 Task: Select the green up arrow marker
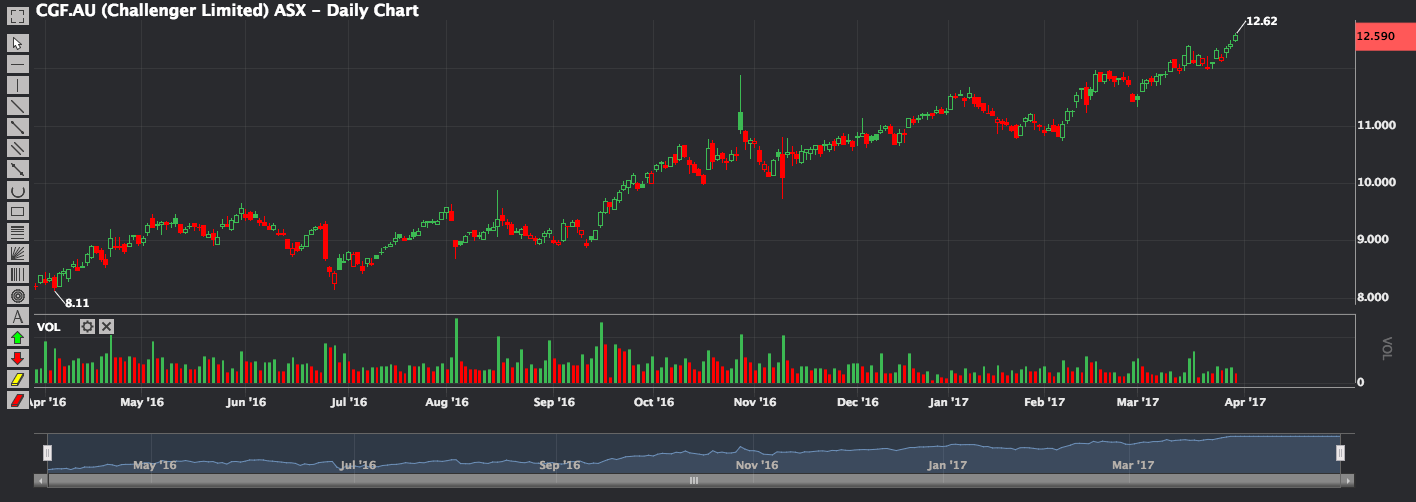[17, 337]
